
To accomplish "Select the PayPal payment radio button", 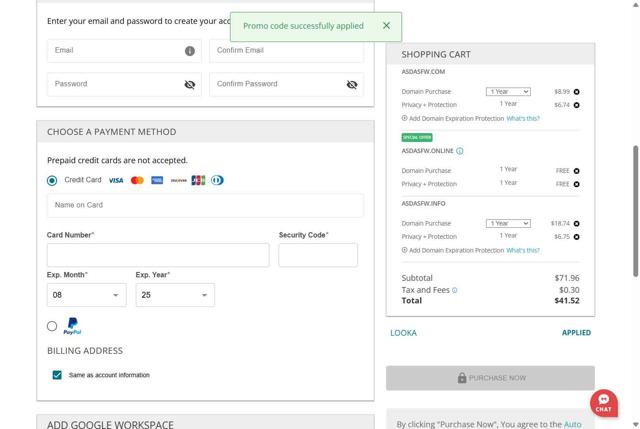I will [x=52, y=326].
